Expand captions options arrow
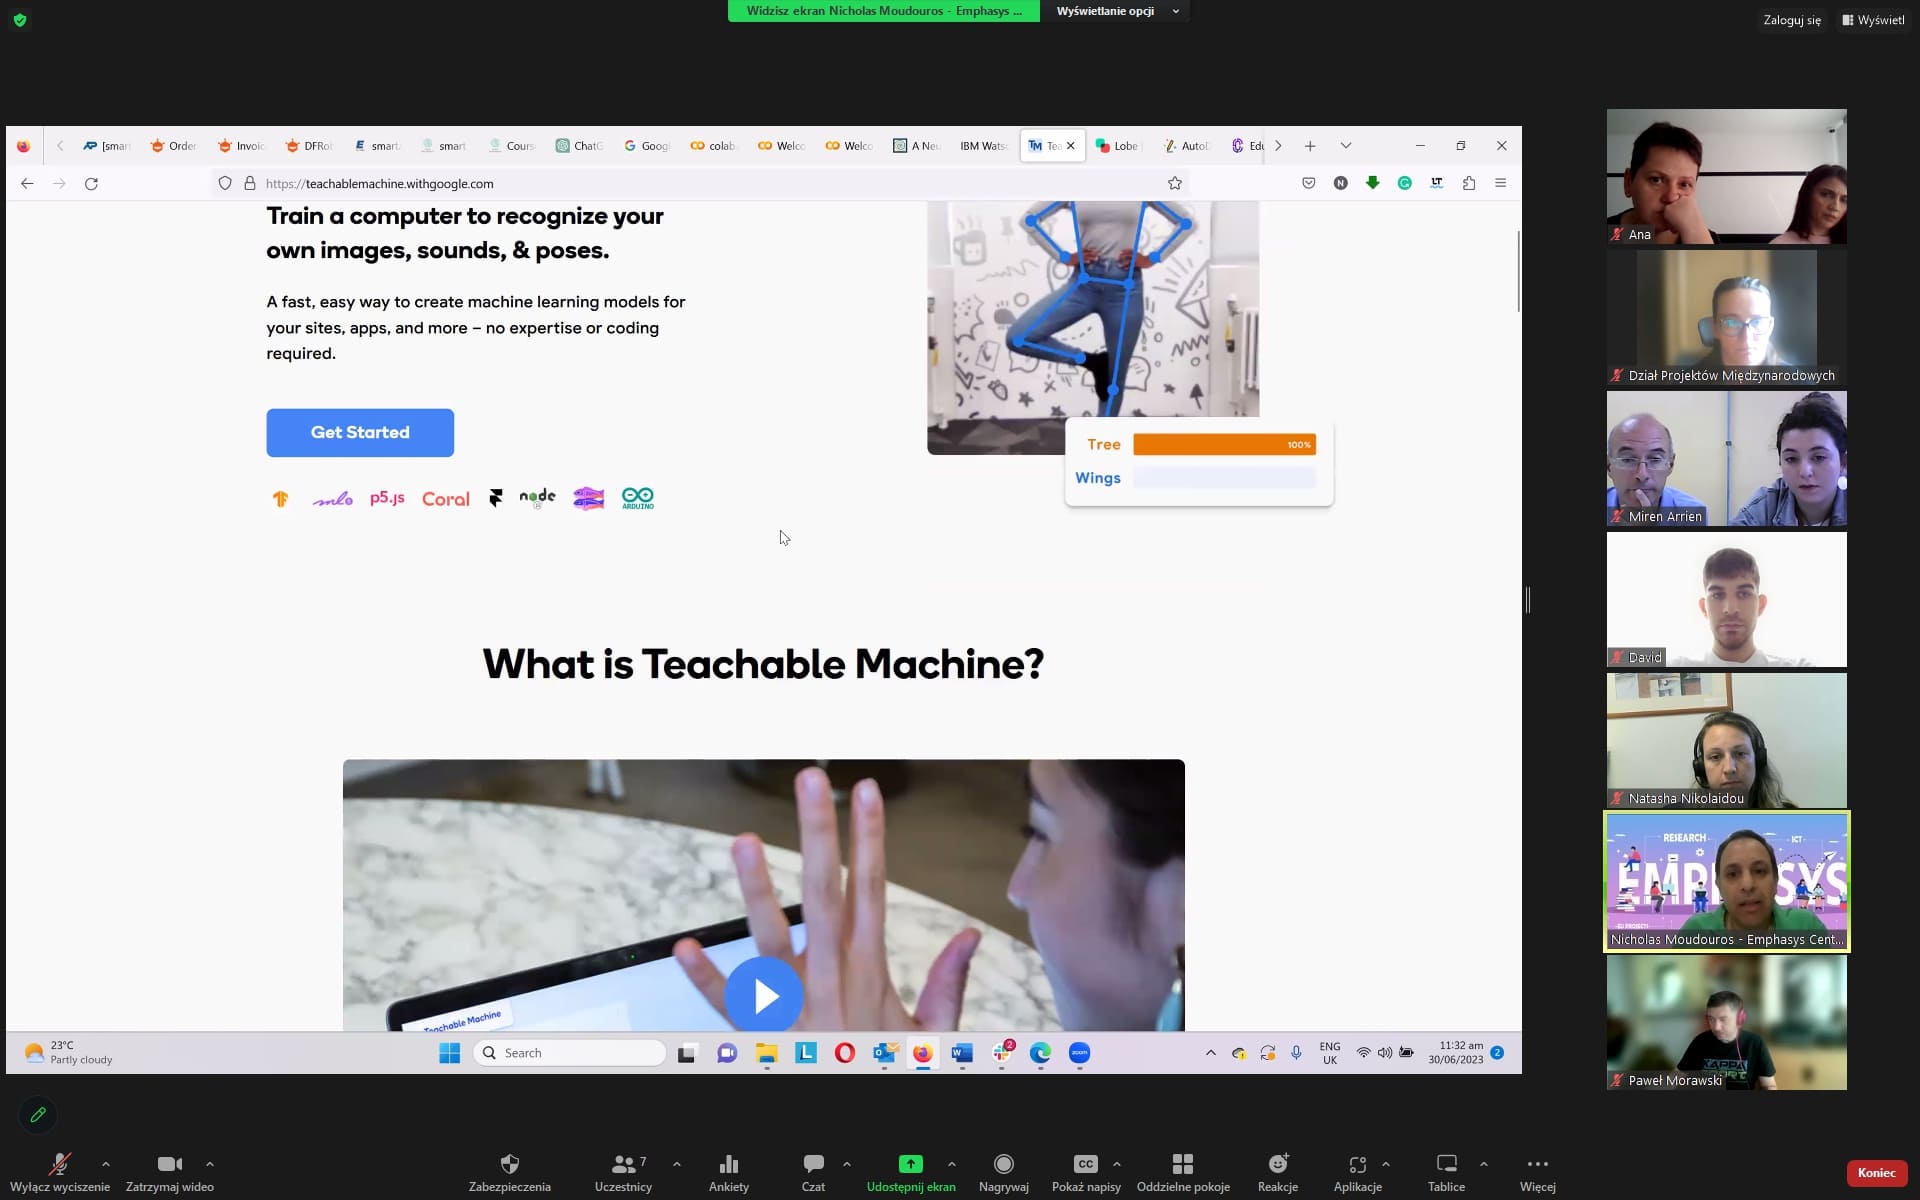This screenshot has height=1200, width=1920. click(1117, 1164)
